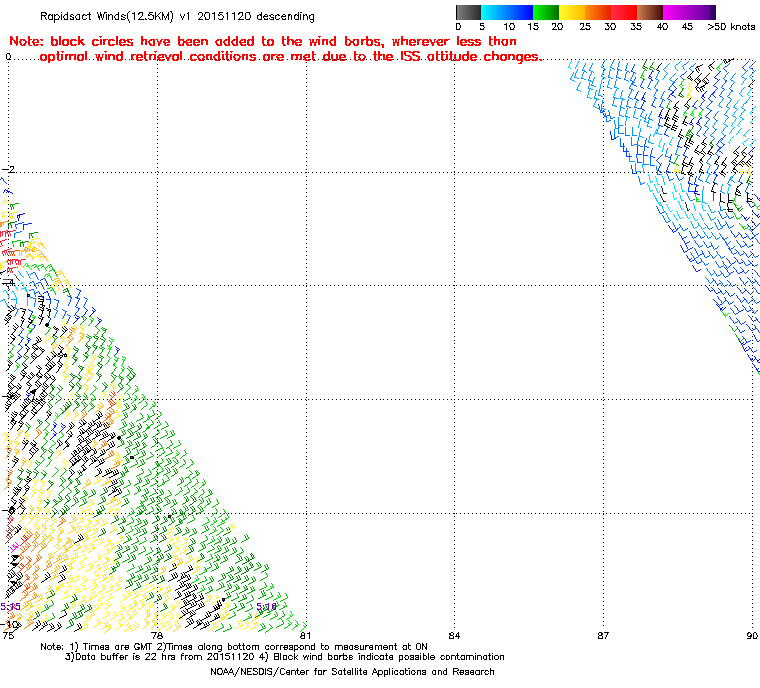Click the gray 0-5 knots legend swatch
760x688 pixels.
[468, 12]
